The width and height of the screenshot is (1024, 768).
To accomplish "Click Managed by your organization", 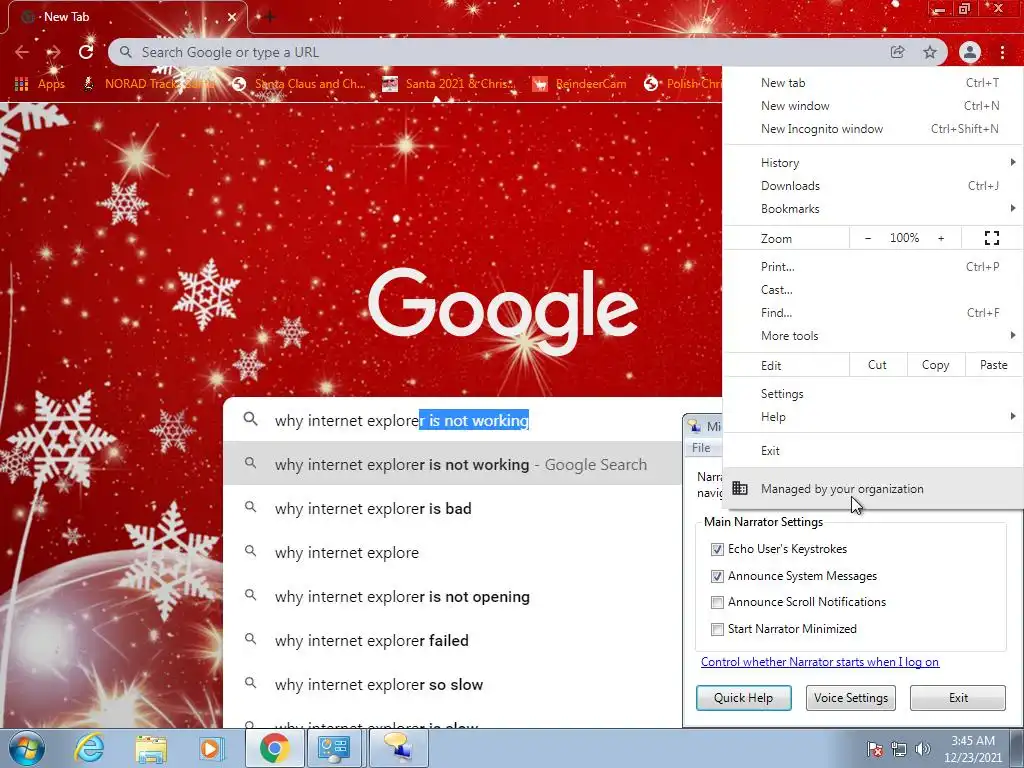I will [873, 488].
